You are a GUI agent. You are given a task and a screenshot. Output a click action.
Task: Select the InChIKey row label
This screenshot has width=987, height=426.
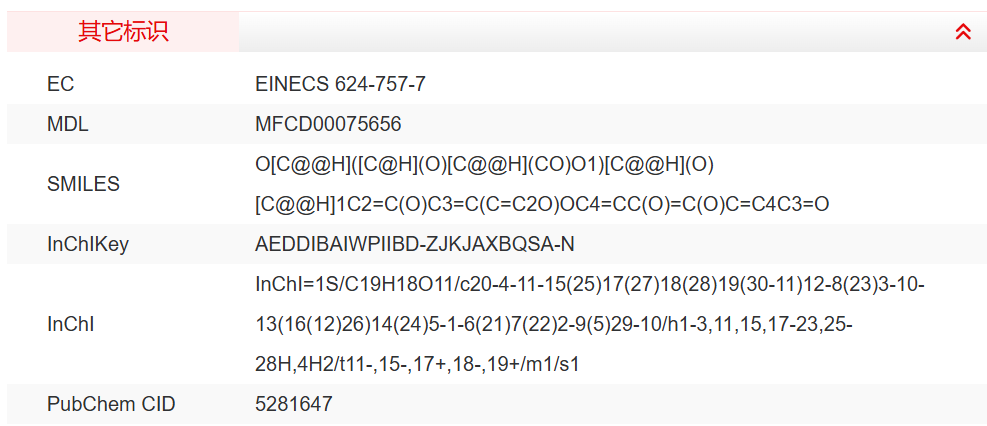88,244
